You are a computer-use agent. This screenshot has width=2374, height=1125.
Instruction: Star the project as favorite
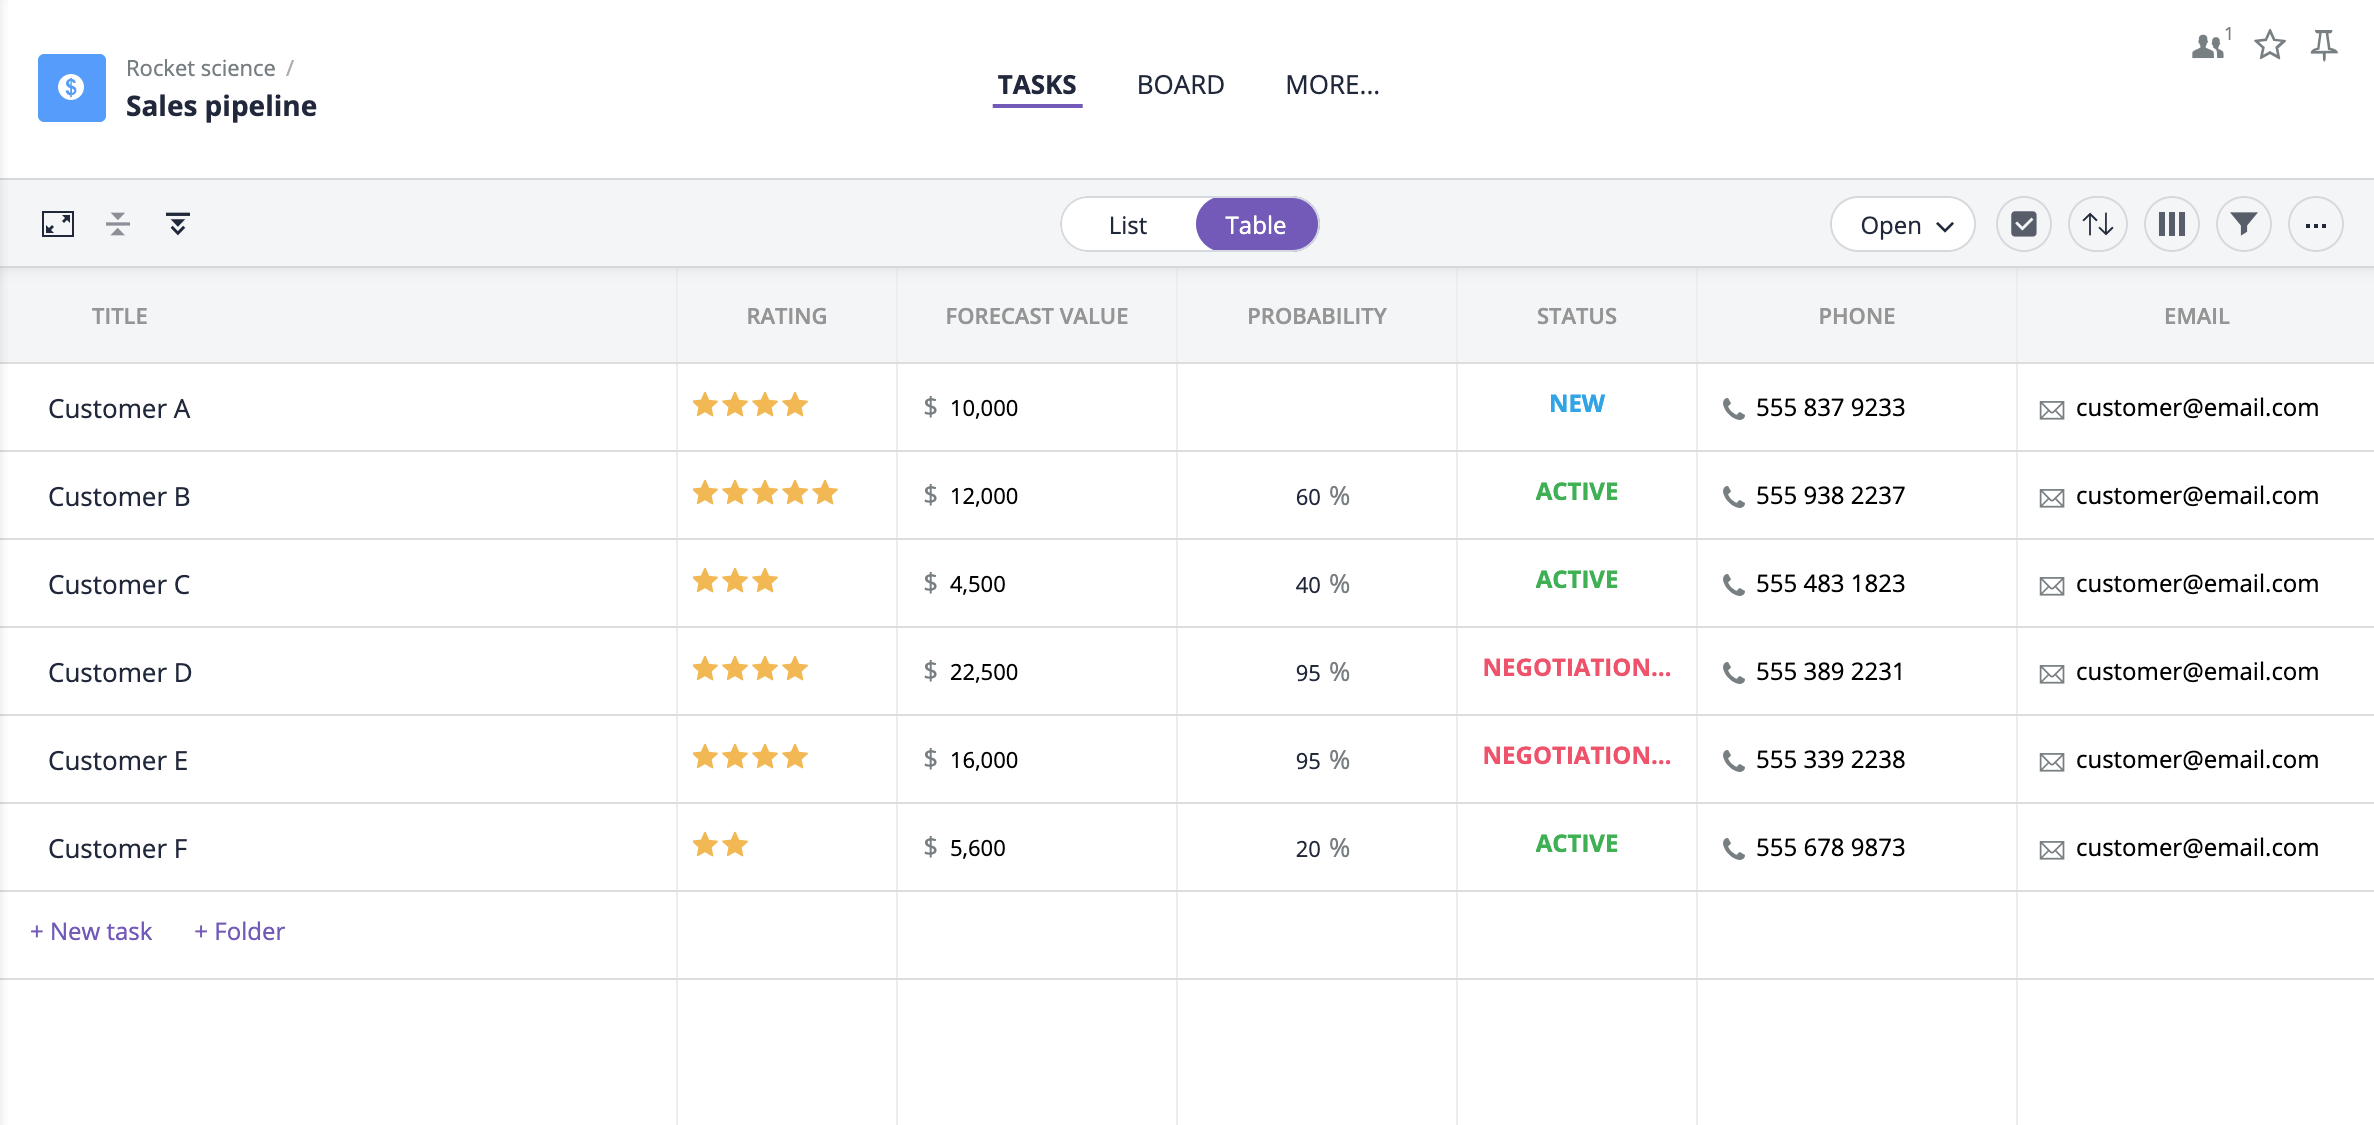pyautogui.click(x=2270, y=45)
